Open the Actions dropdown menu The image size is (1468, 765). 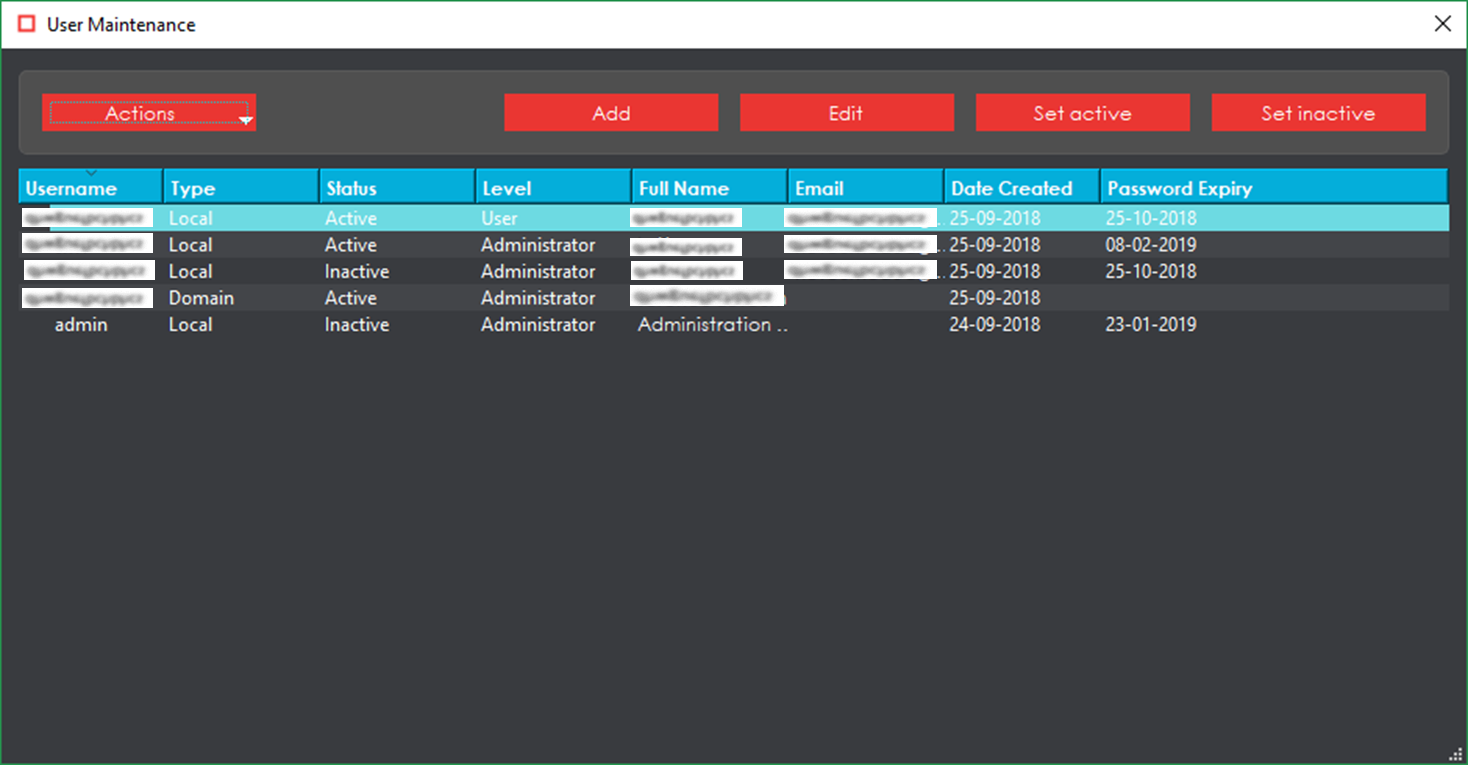pyautogui.click(x=140, y=113)
